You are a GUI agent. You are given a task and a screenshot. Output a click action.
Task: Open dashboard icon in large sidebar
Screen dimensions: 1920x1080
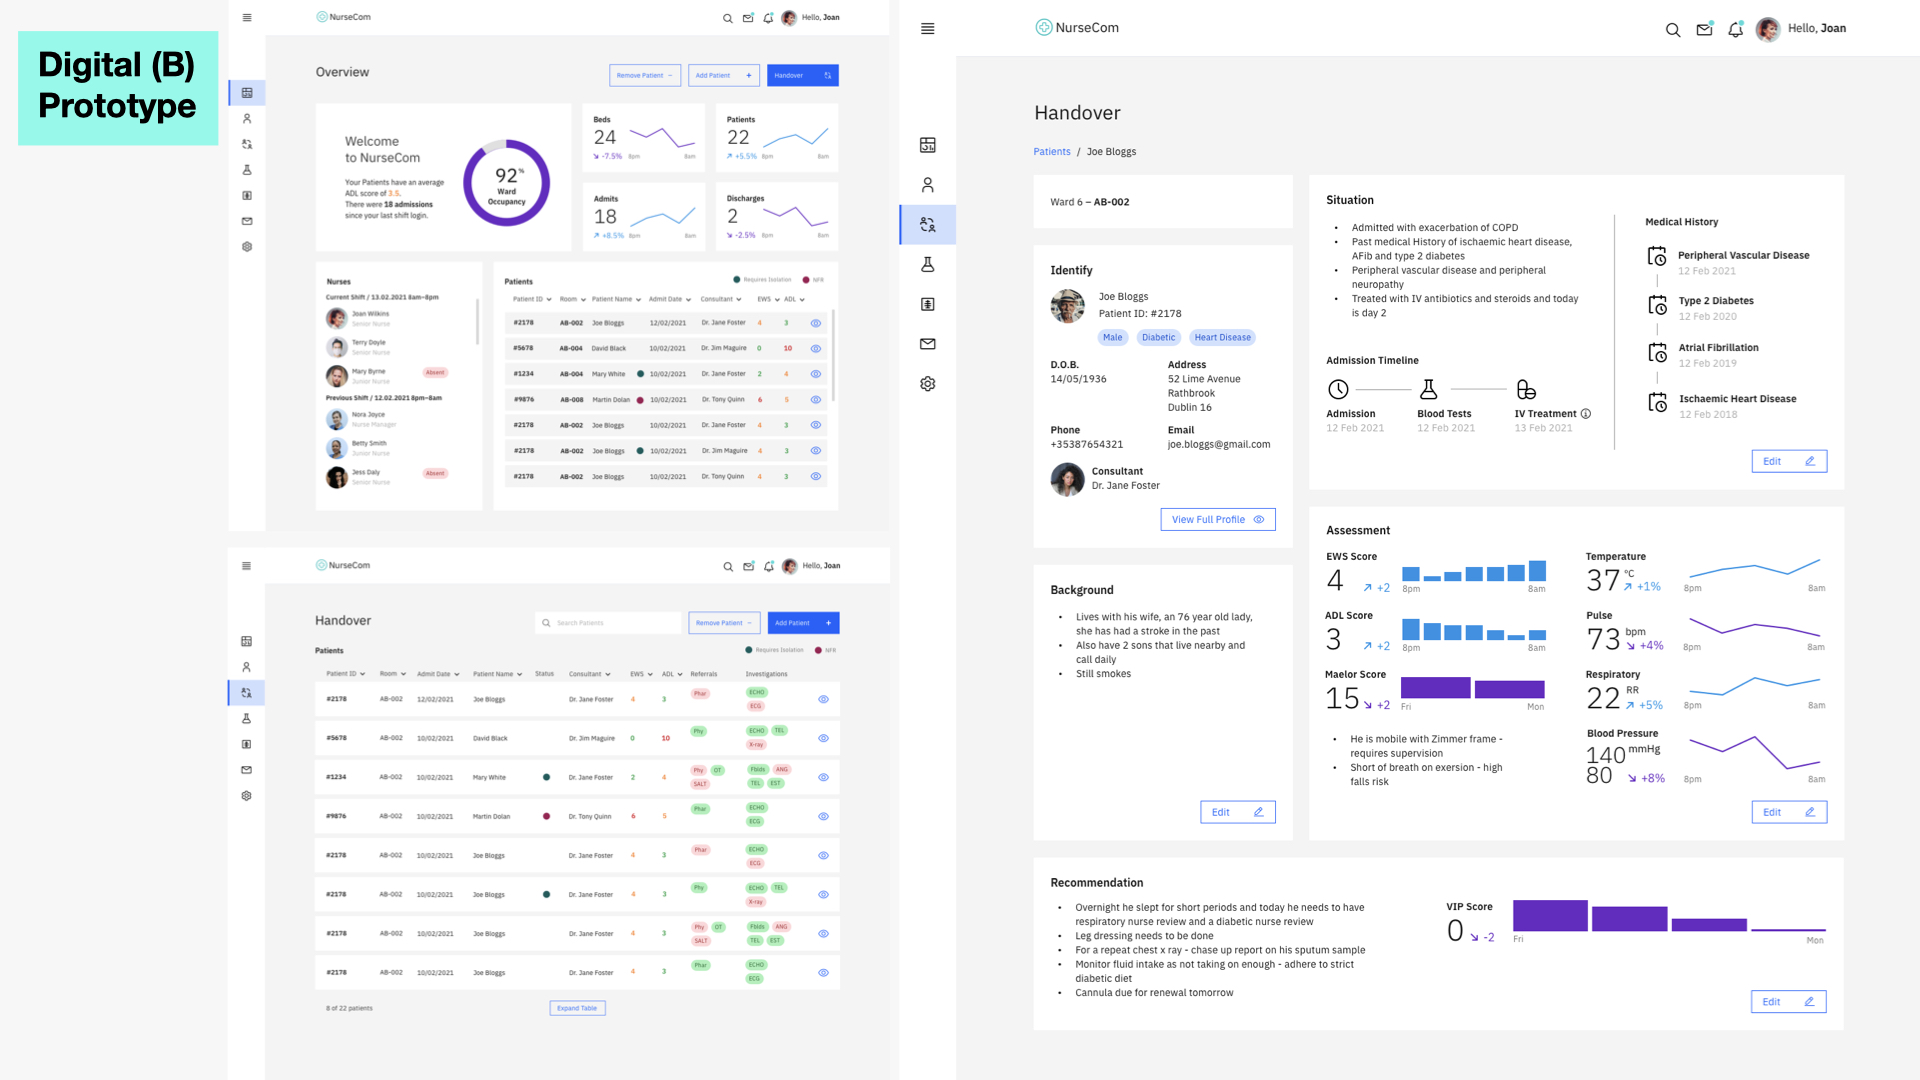pos(927,146)
